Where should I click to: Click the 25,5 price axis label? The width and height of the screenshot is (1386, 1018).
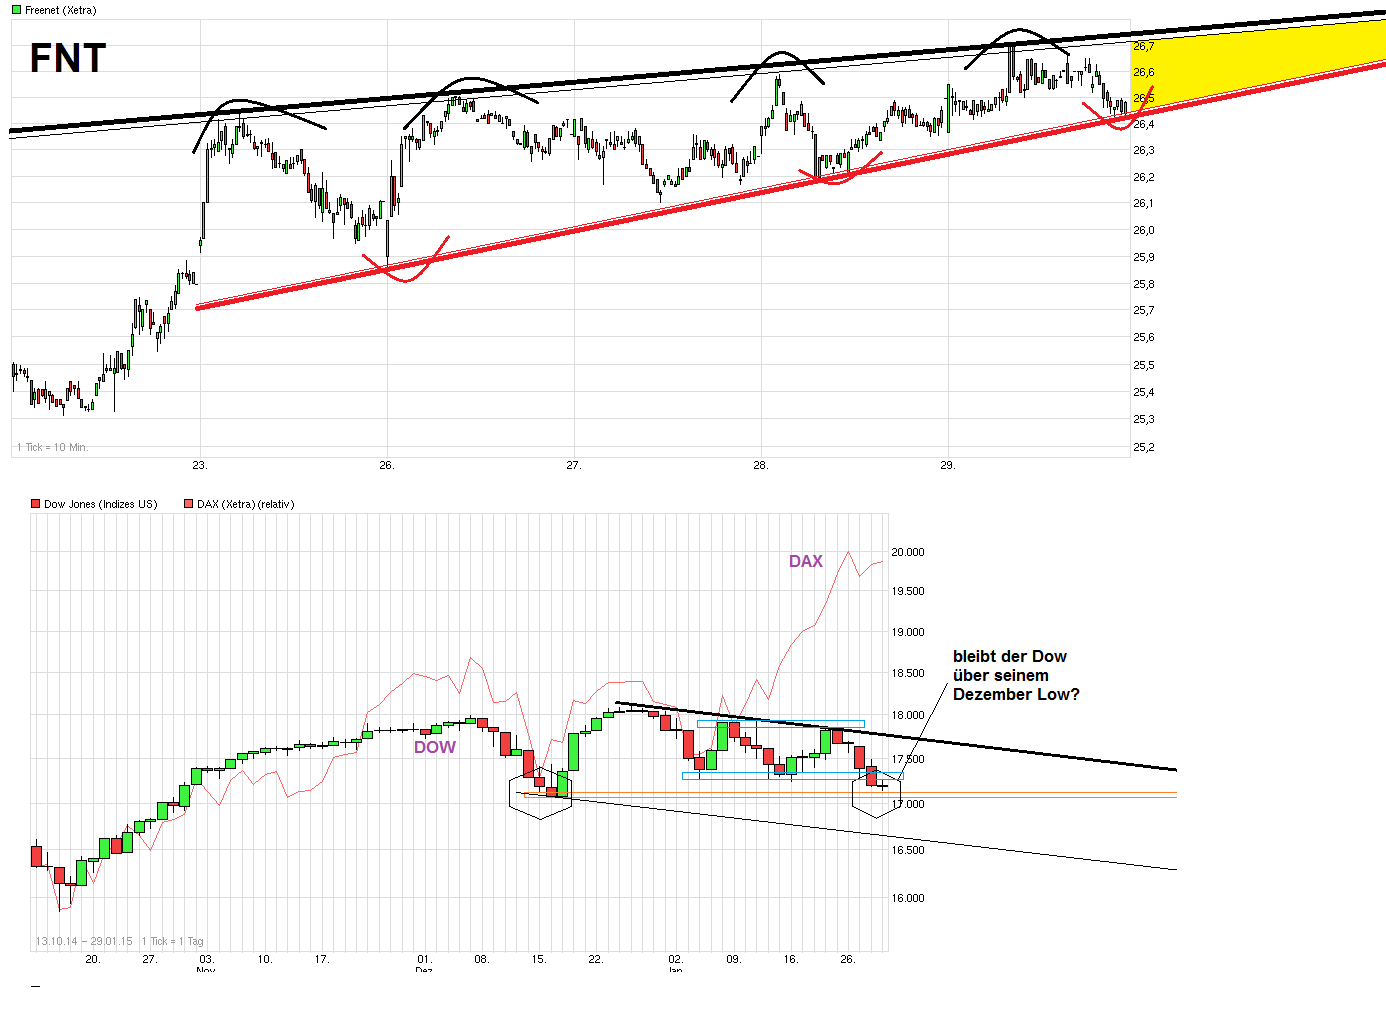(x=1144, y=365)
